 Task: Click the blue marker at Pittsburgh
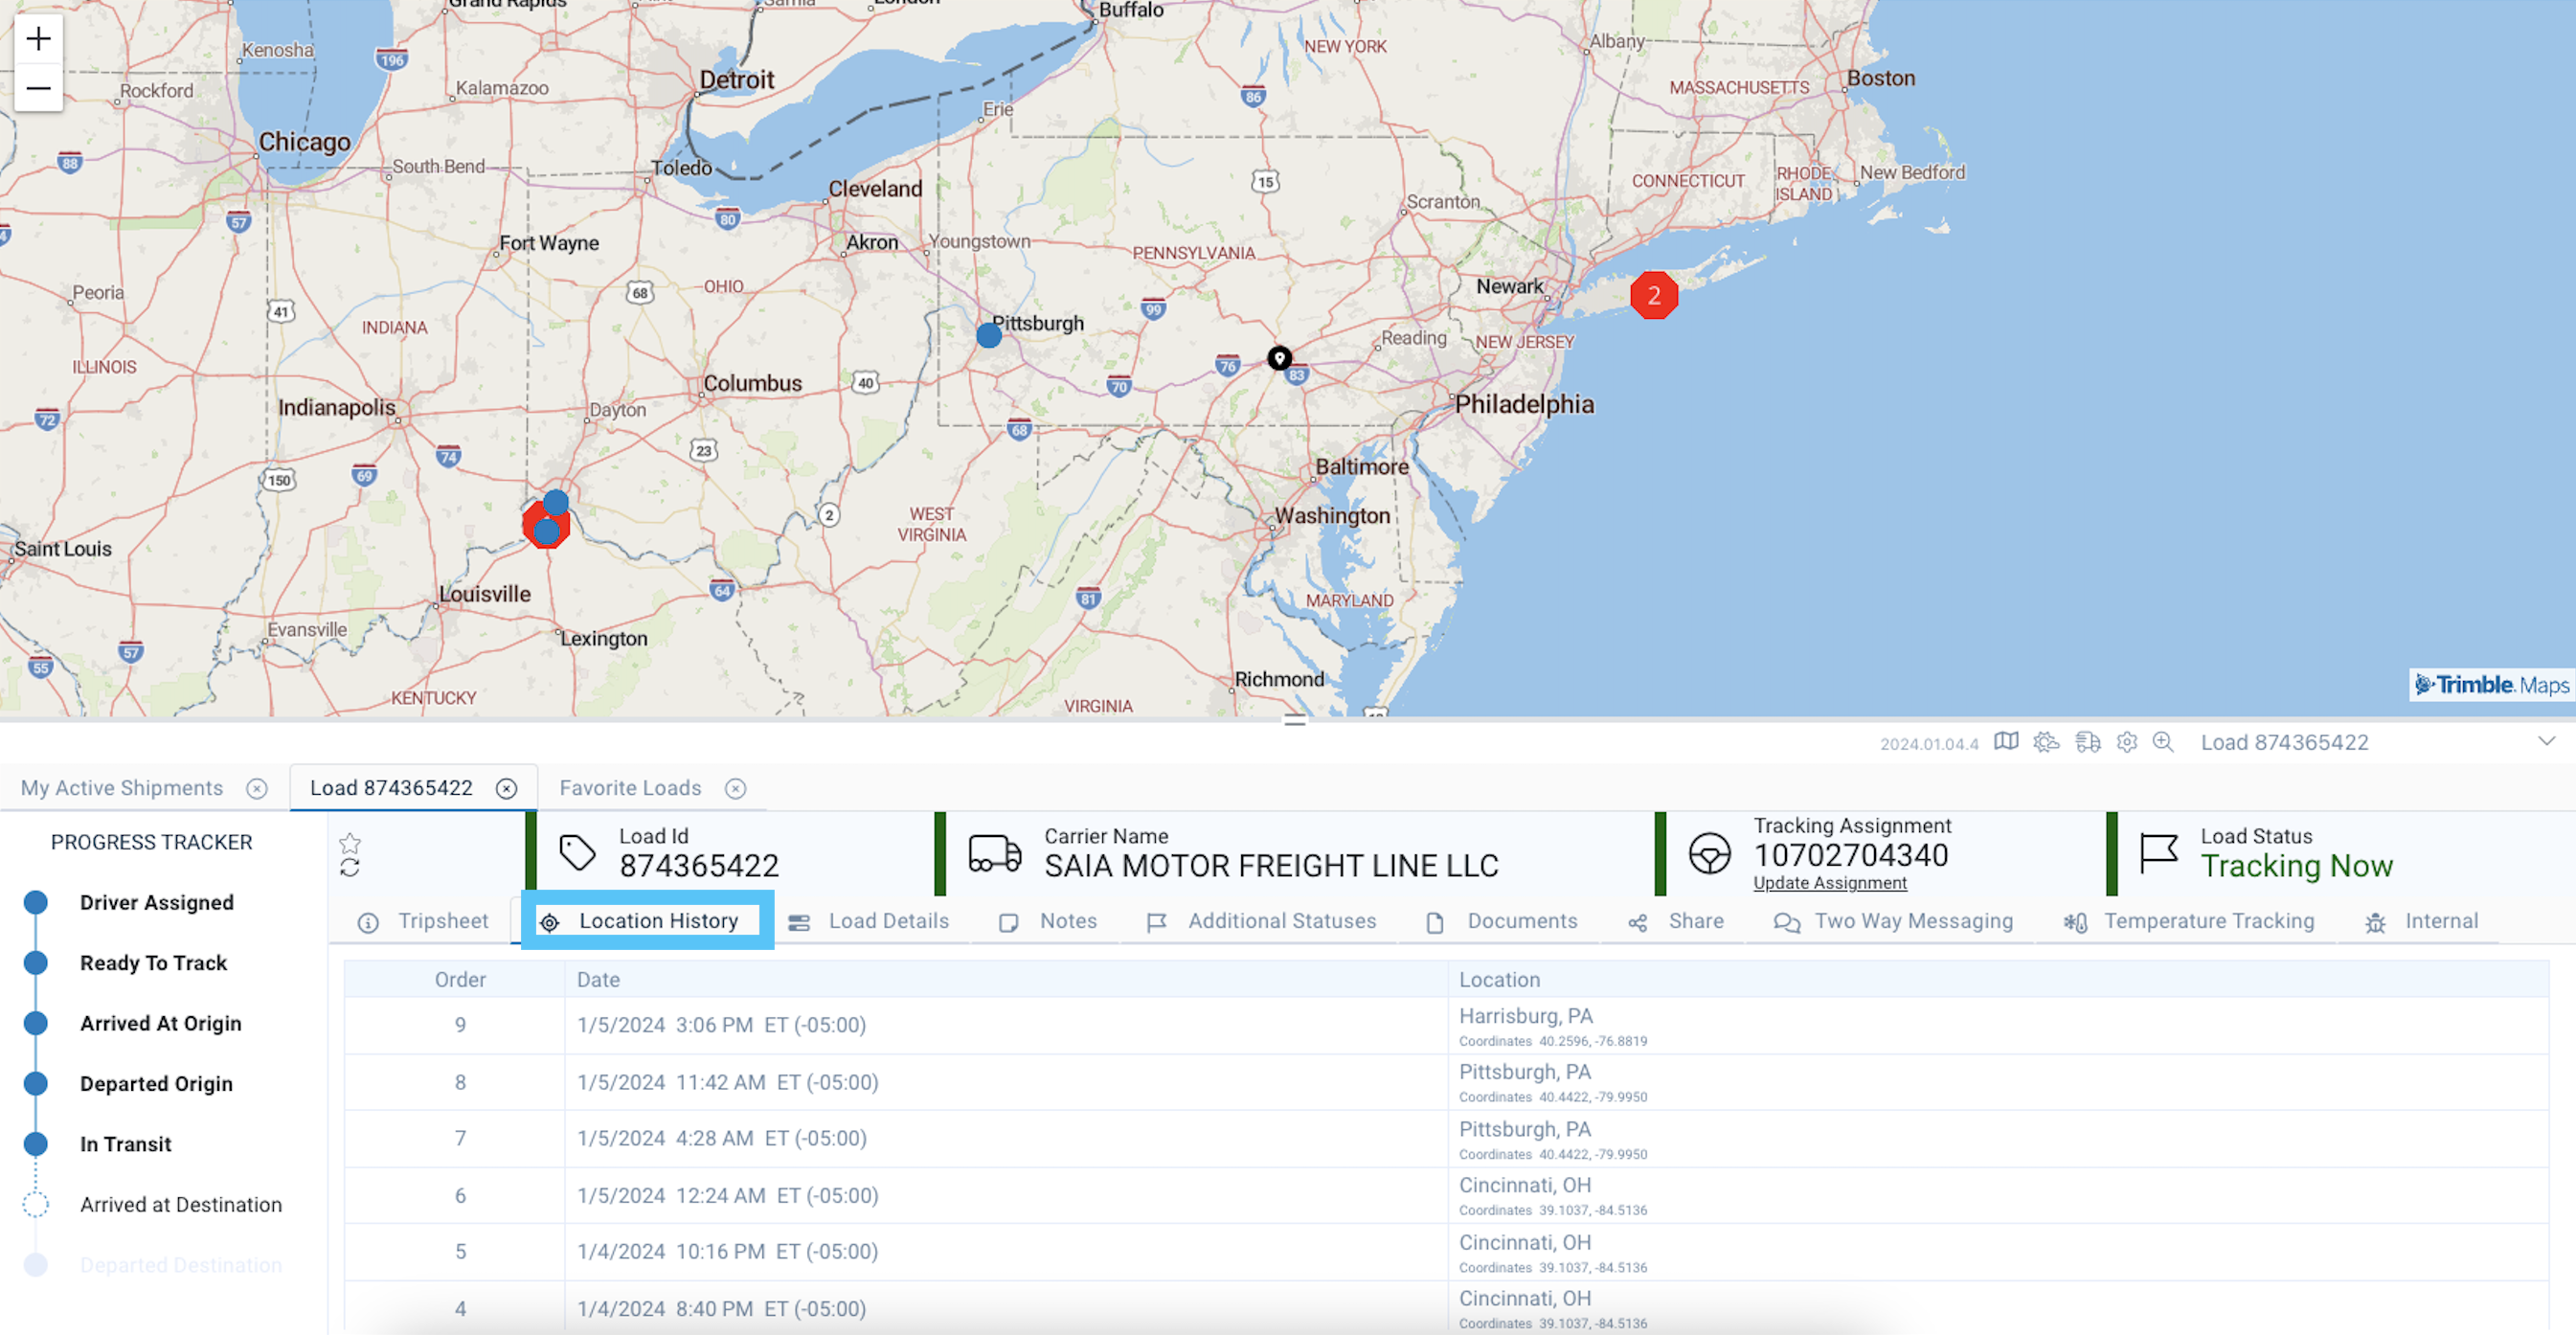988,335
